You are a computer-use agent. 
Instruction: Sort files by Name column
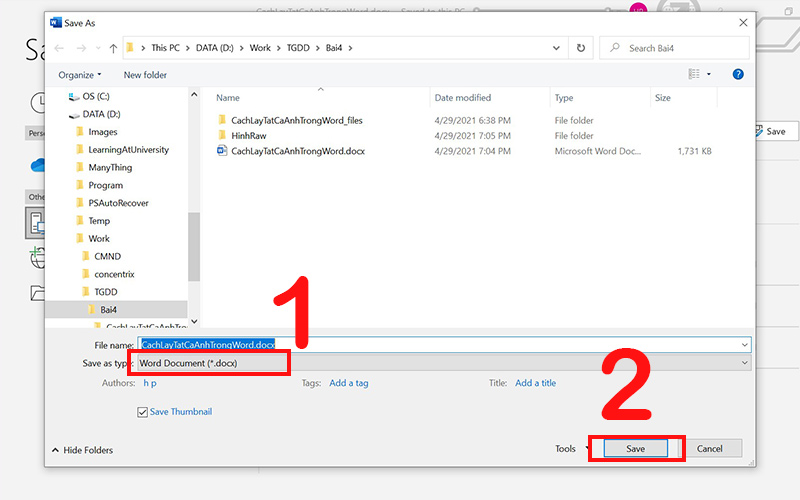pyautogui.click(x=228, y=98)
